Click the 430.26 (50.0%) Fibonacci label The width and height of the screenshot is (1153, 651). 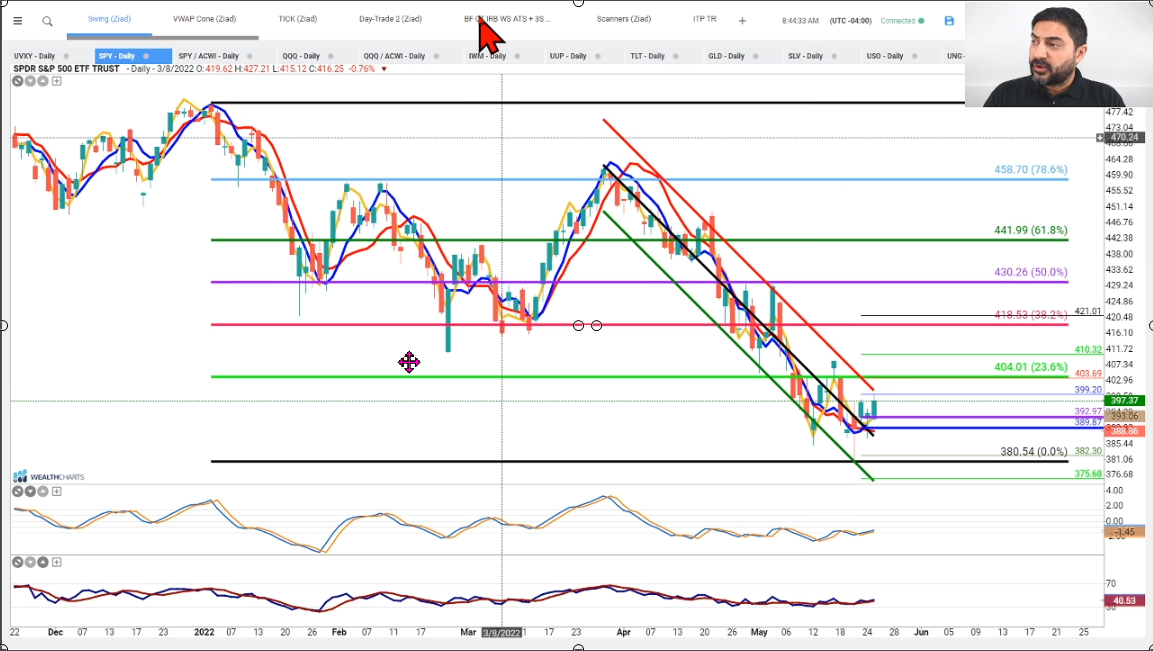coord(1030,272)
